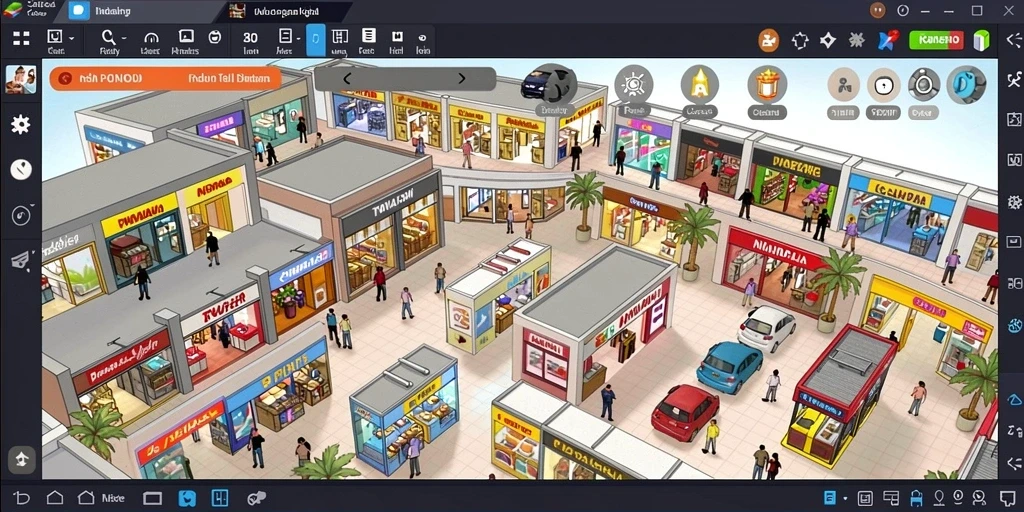Click the grid layout icon beside blue button
Viewport: 1024px width, 512px height.
(340, 37)
